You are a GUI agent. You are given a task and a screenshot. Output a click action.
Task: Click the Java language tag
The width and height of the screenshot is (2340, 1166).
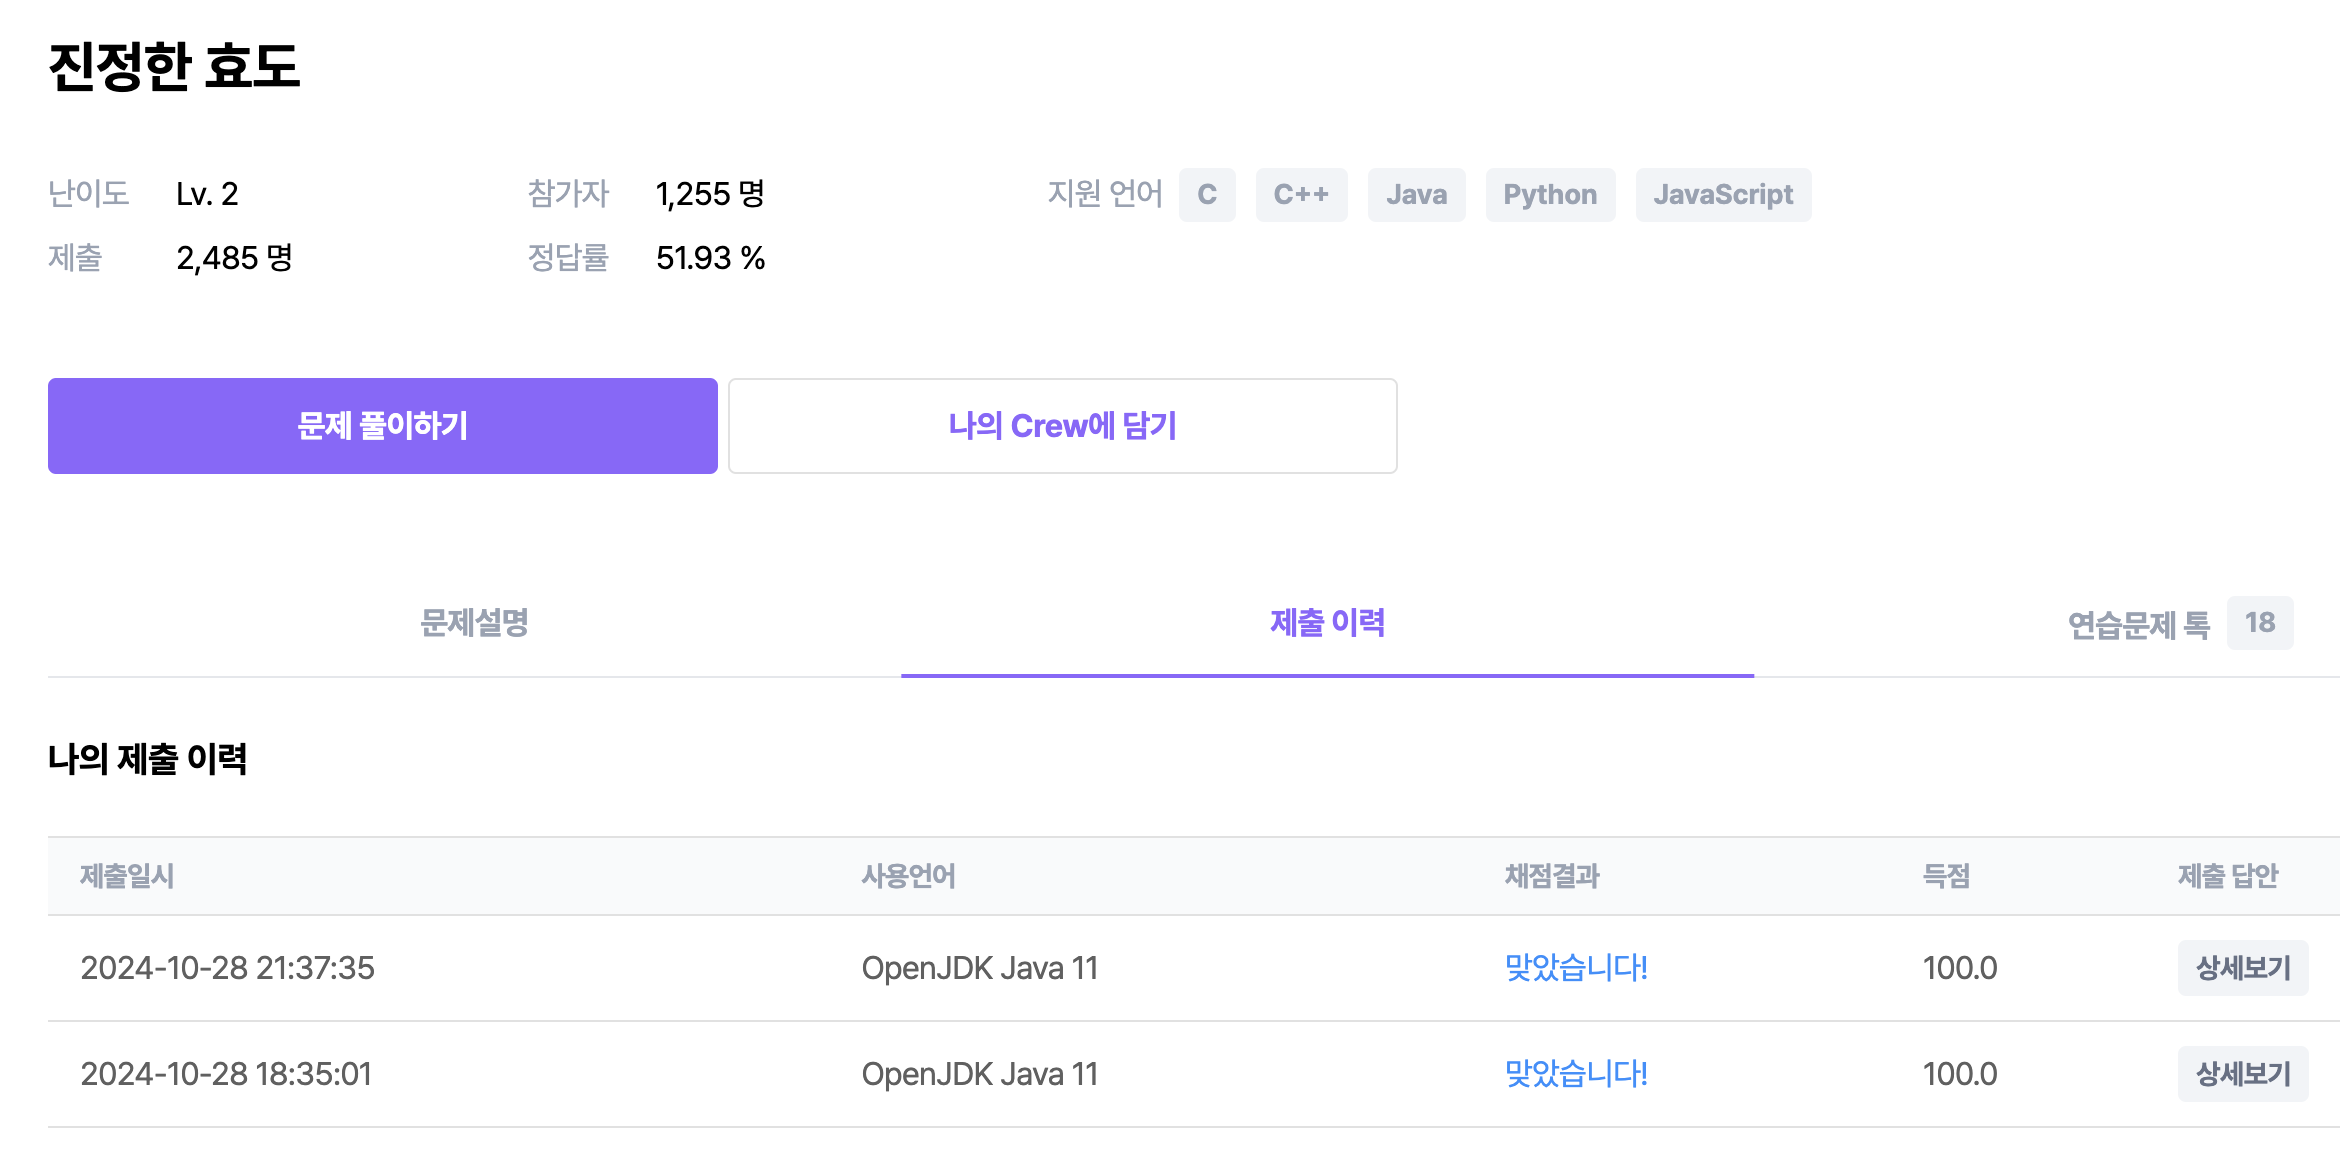(x=1416, y=195)
